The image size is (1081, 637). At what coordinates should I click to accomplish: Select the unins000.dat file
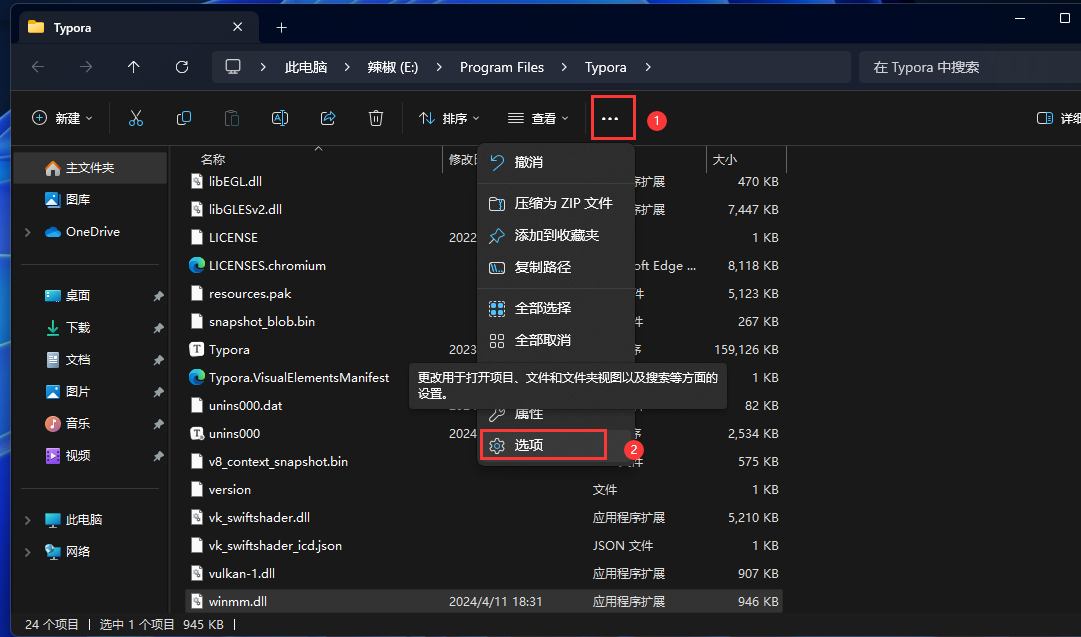tap(245, 405)
